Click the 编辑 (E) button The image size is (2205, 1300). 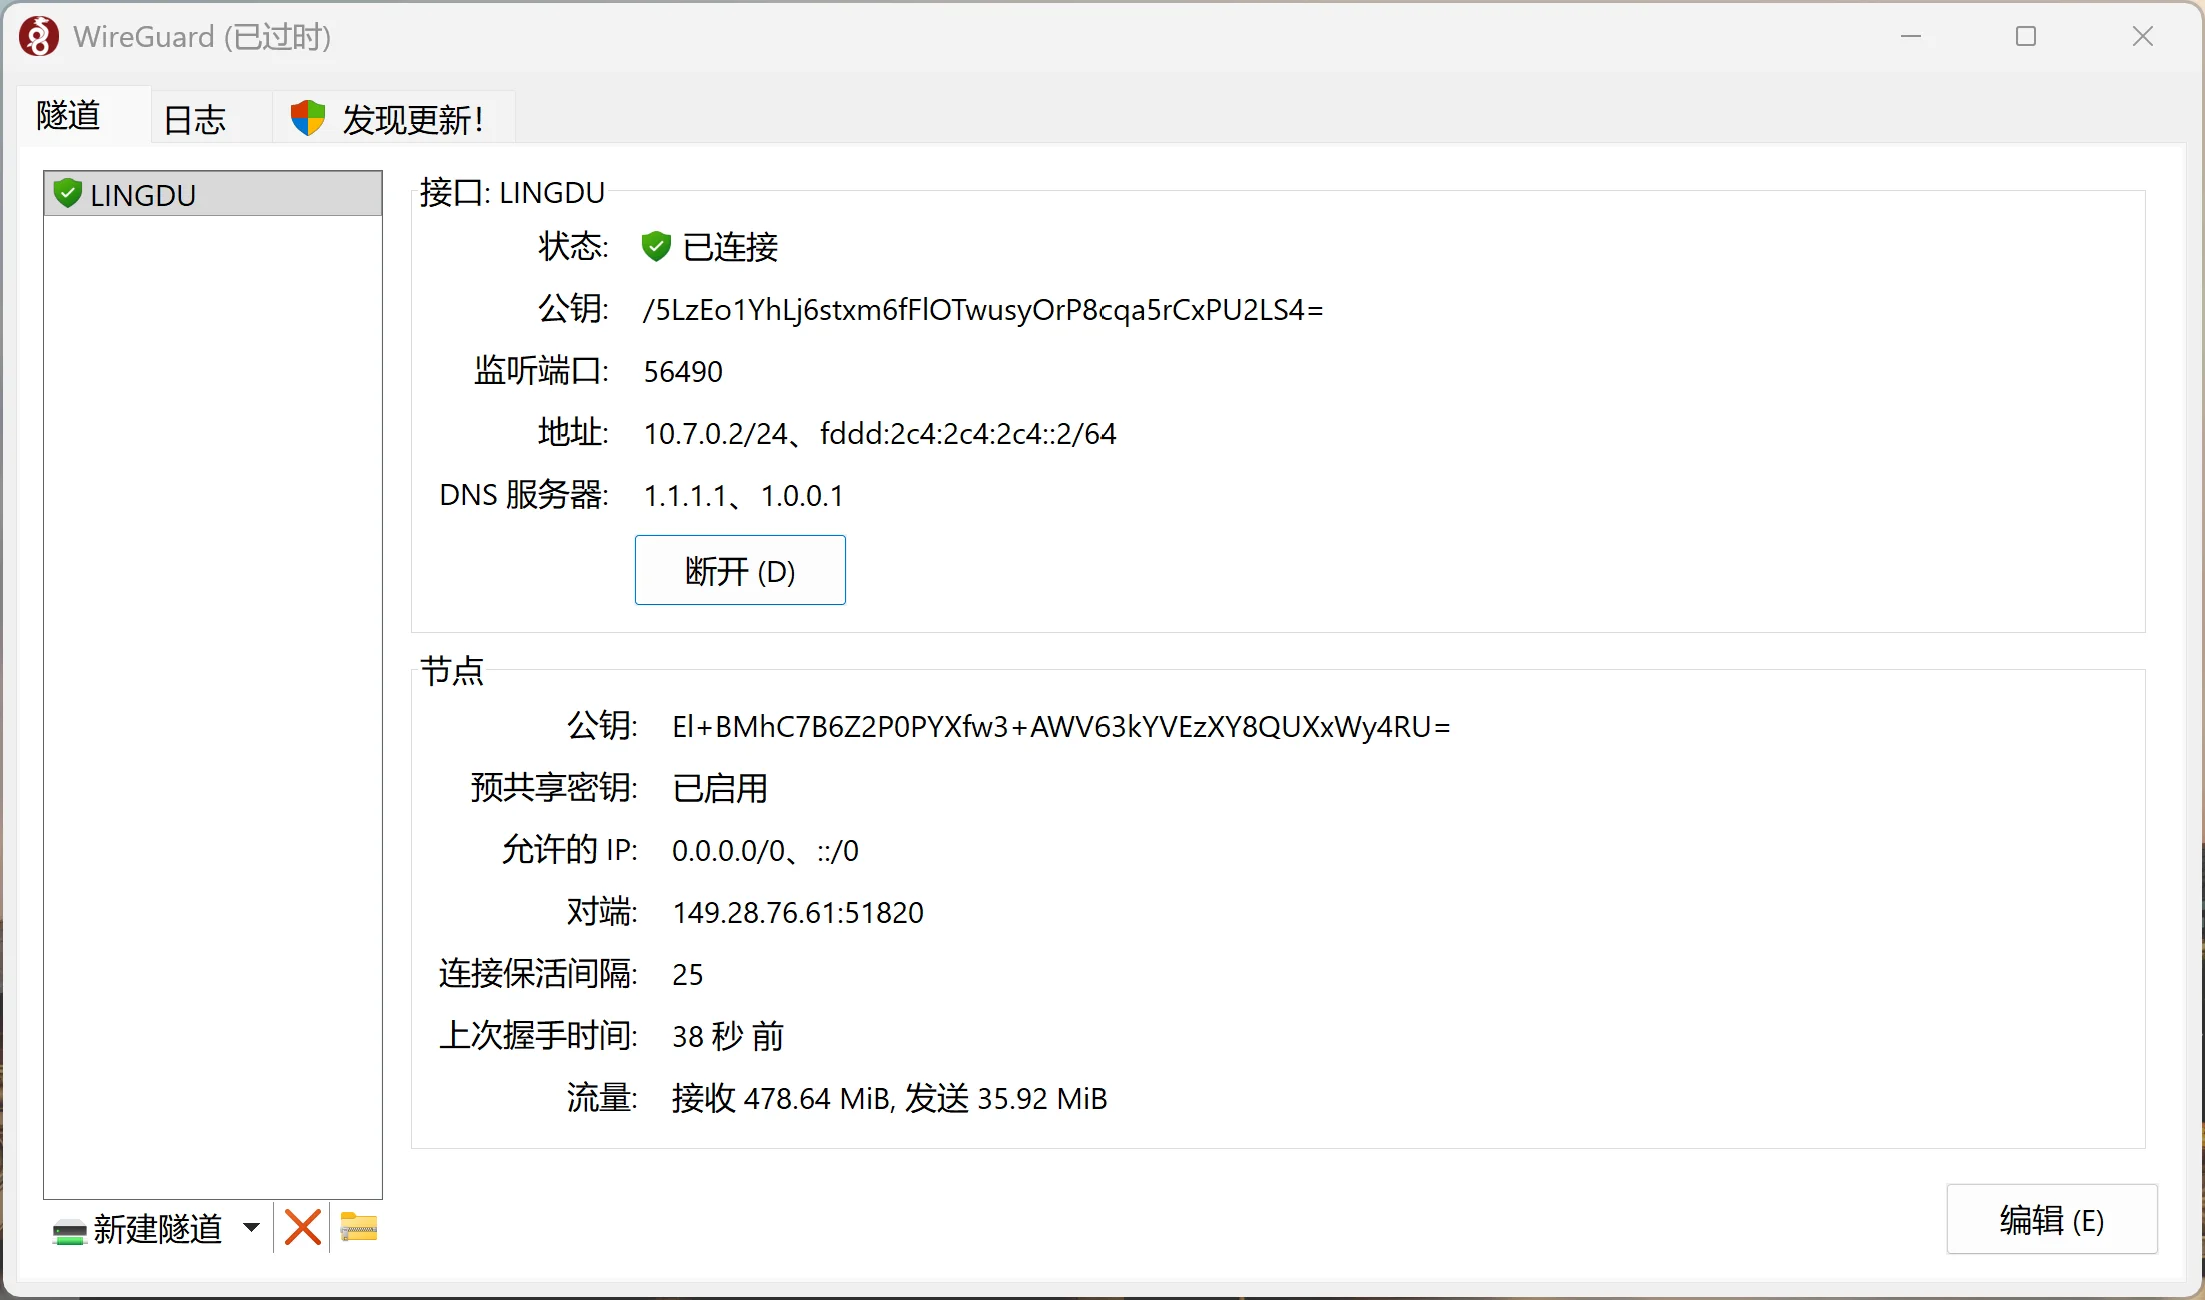(x=2052, y=1220)
